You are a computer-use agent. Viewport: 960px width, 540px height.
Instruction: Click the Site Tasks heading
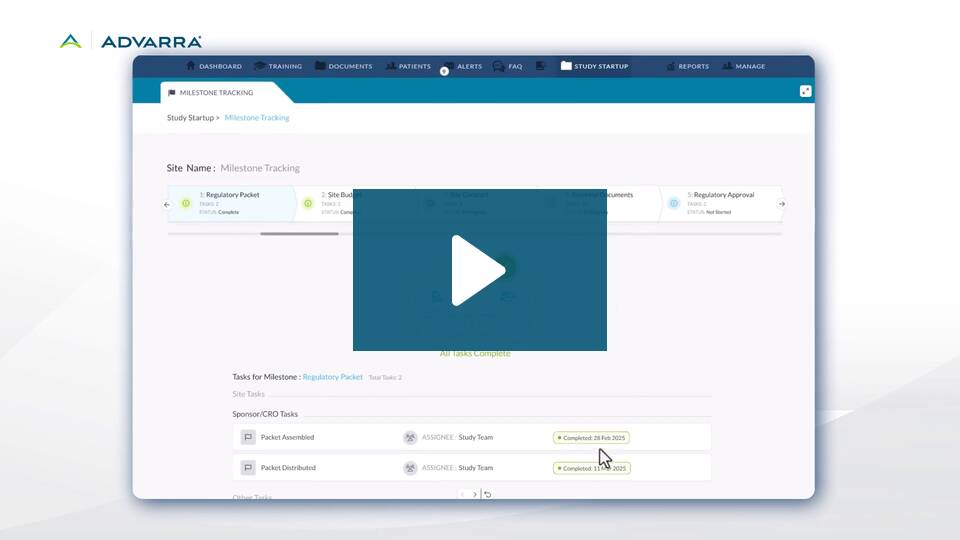click(x=249, y=394)
